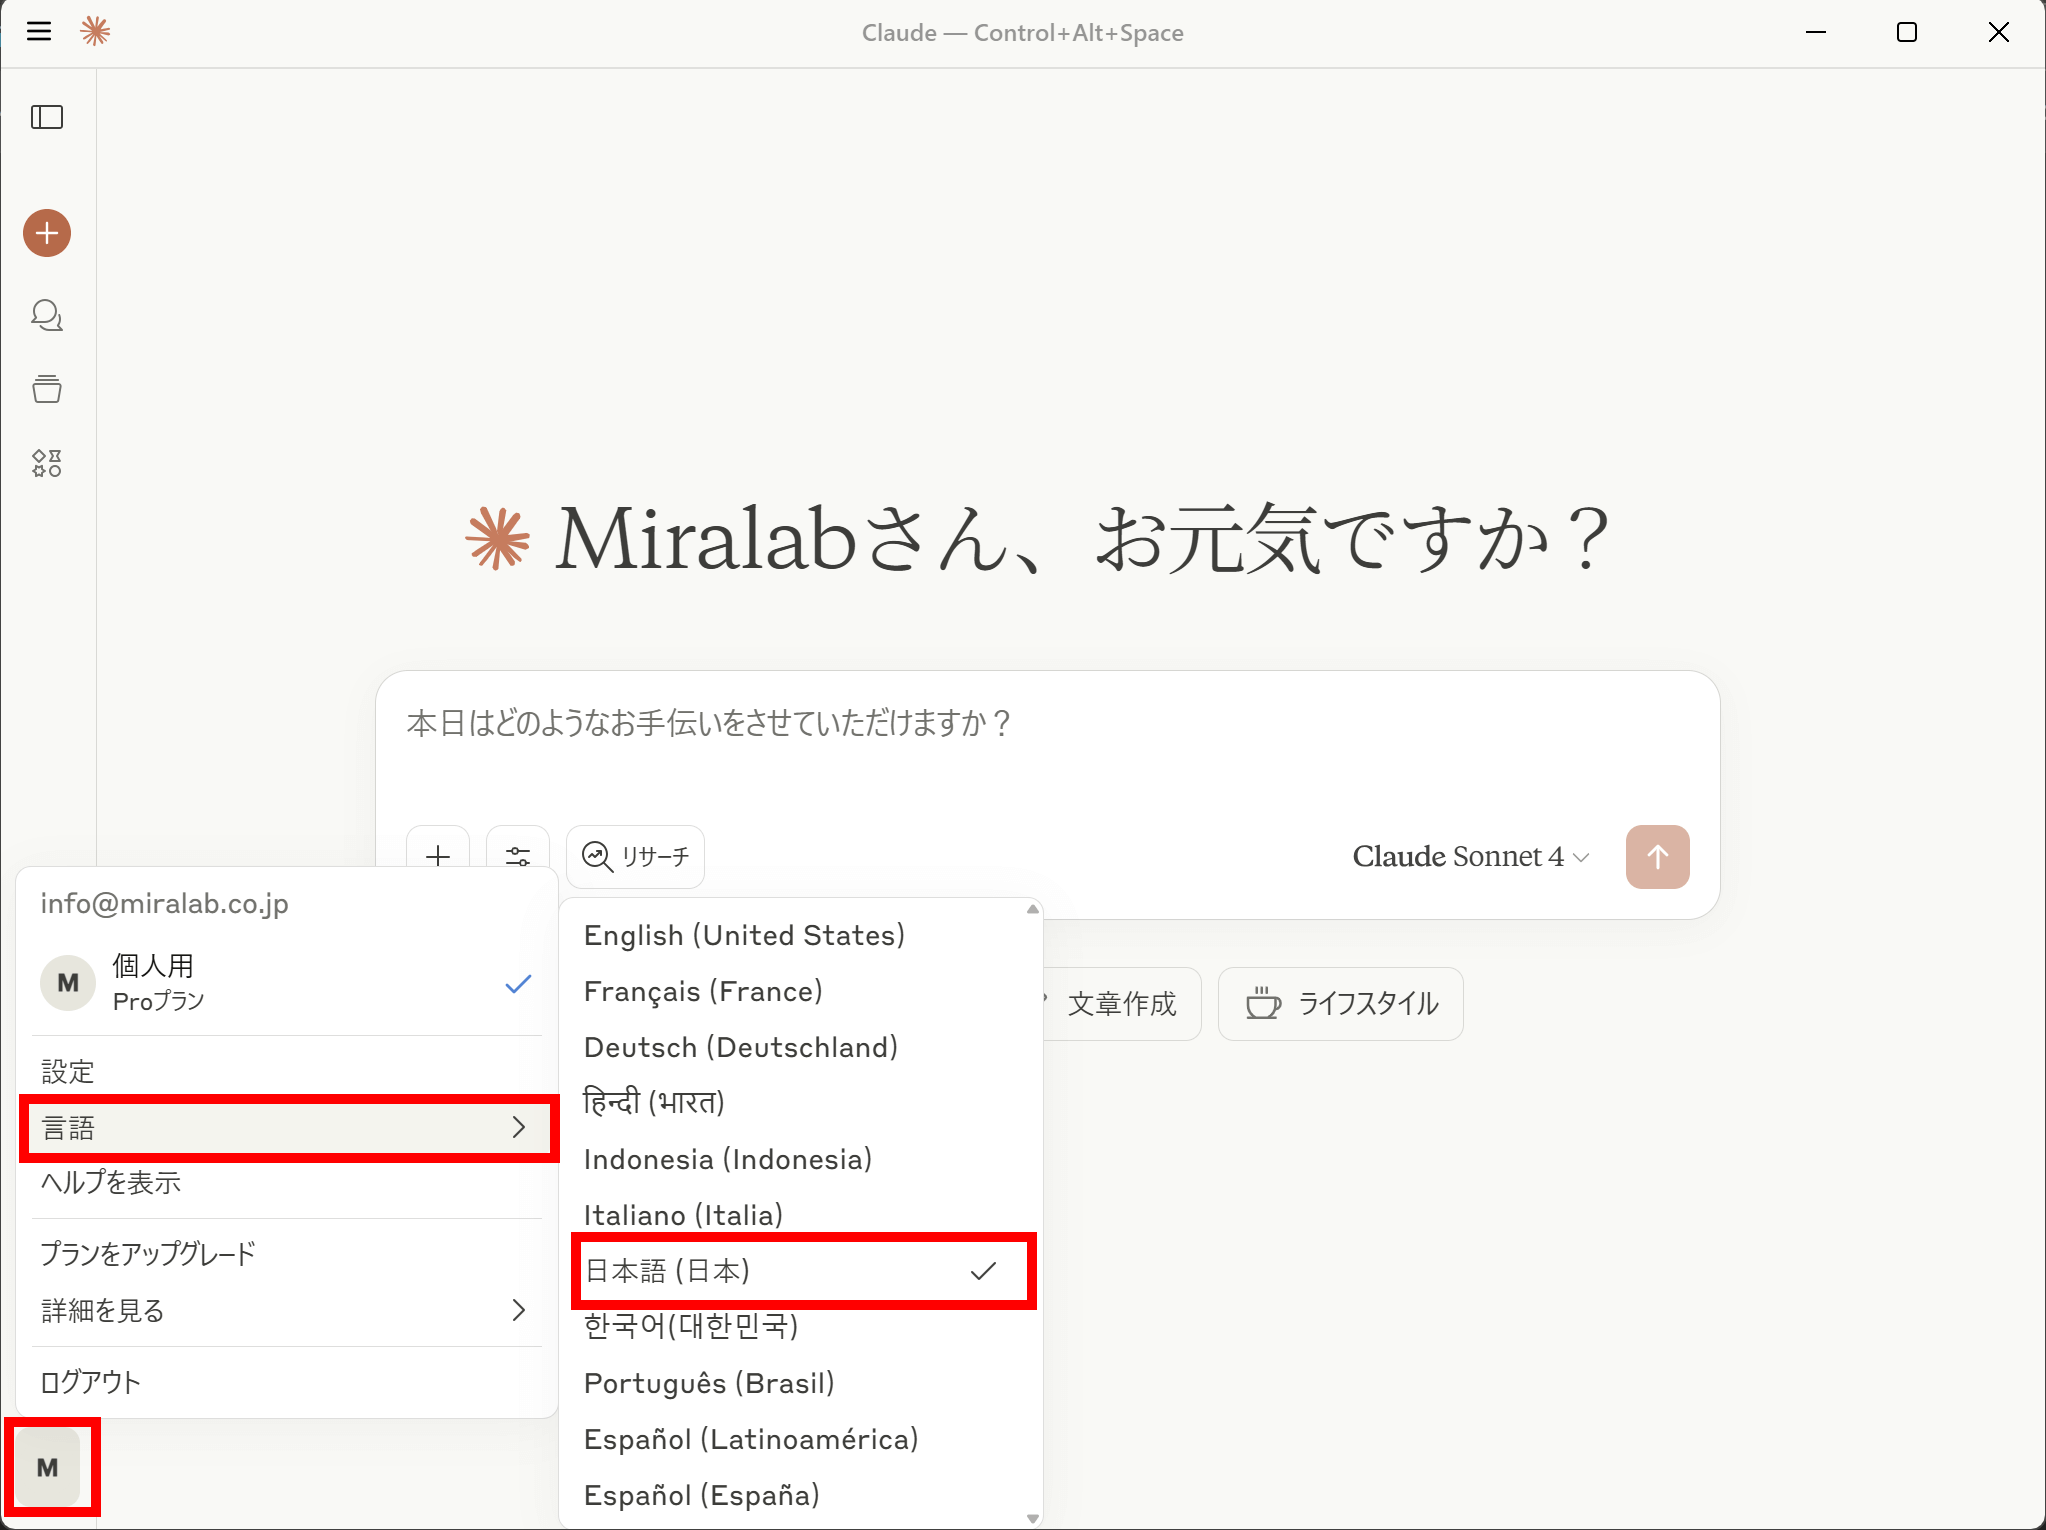
Task: Click the M profile avatar at bottom left
Action: click(x=48, y=1467)
